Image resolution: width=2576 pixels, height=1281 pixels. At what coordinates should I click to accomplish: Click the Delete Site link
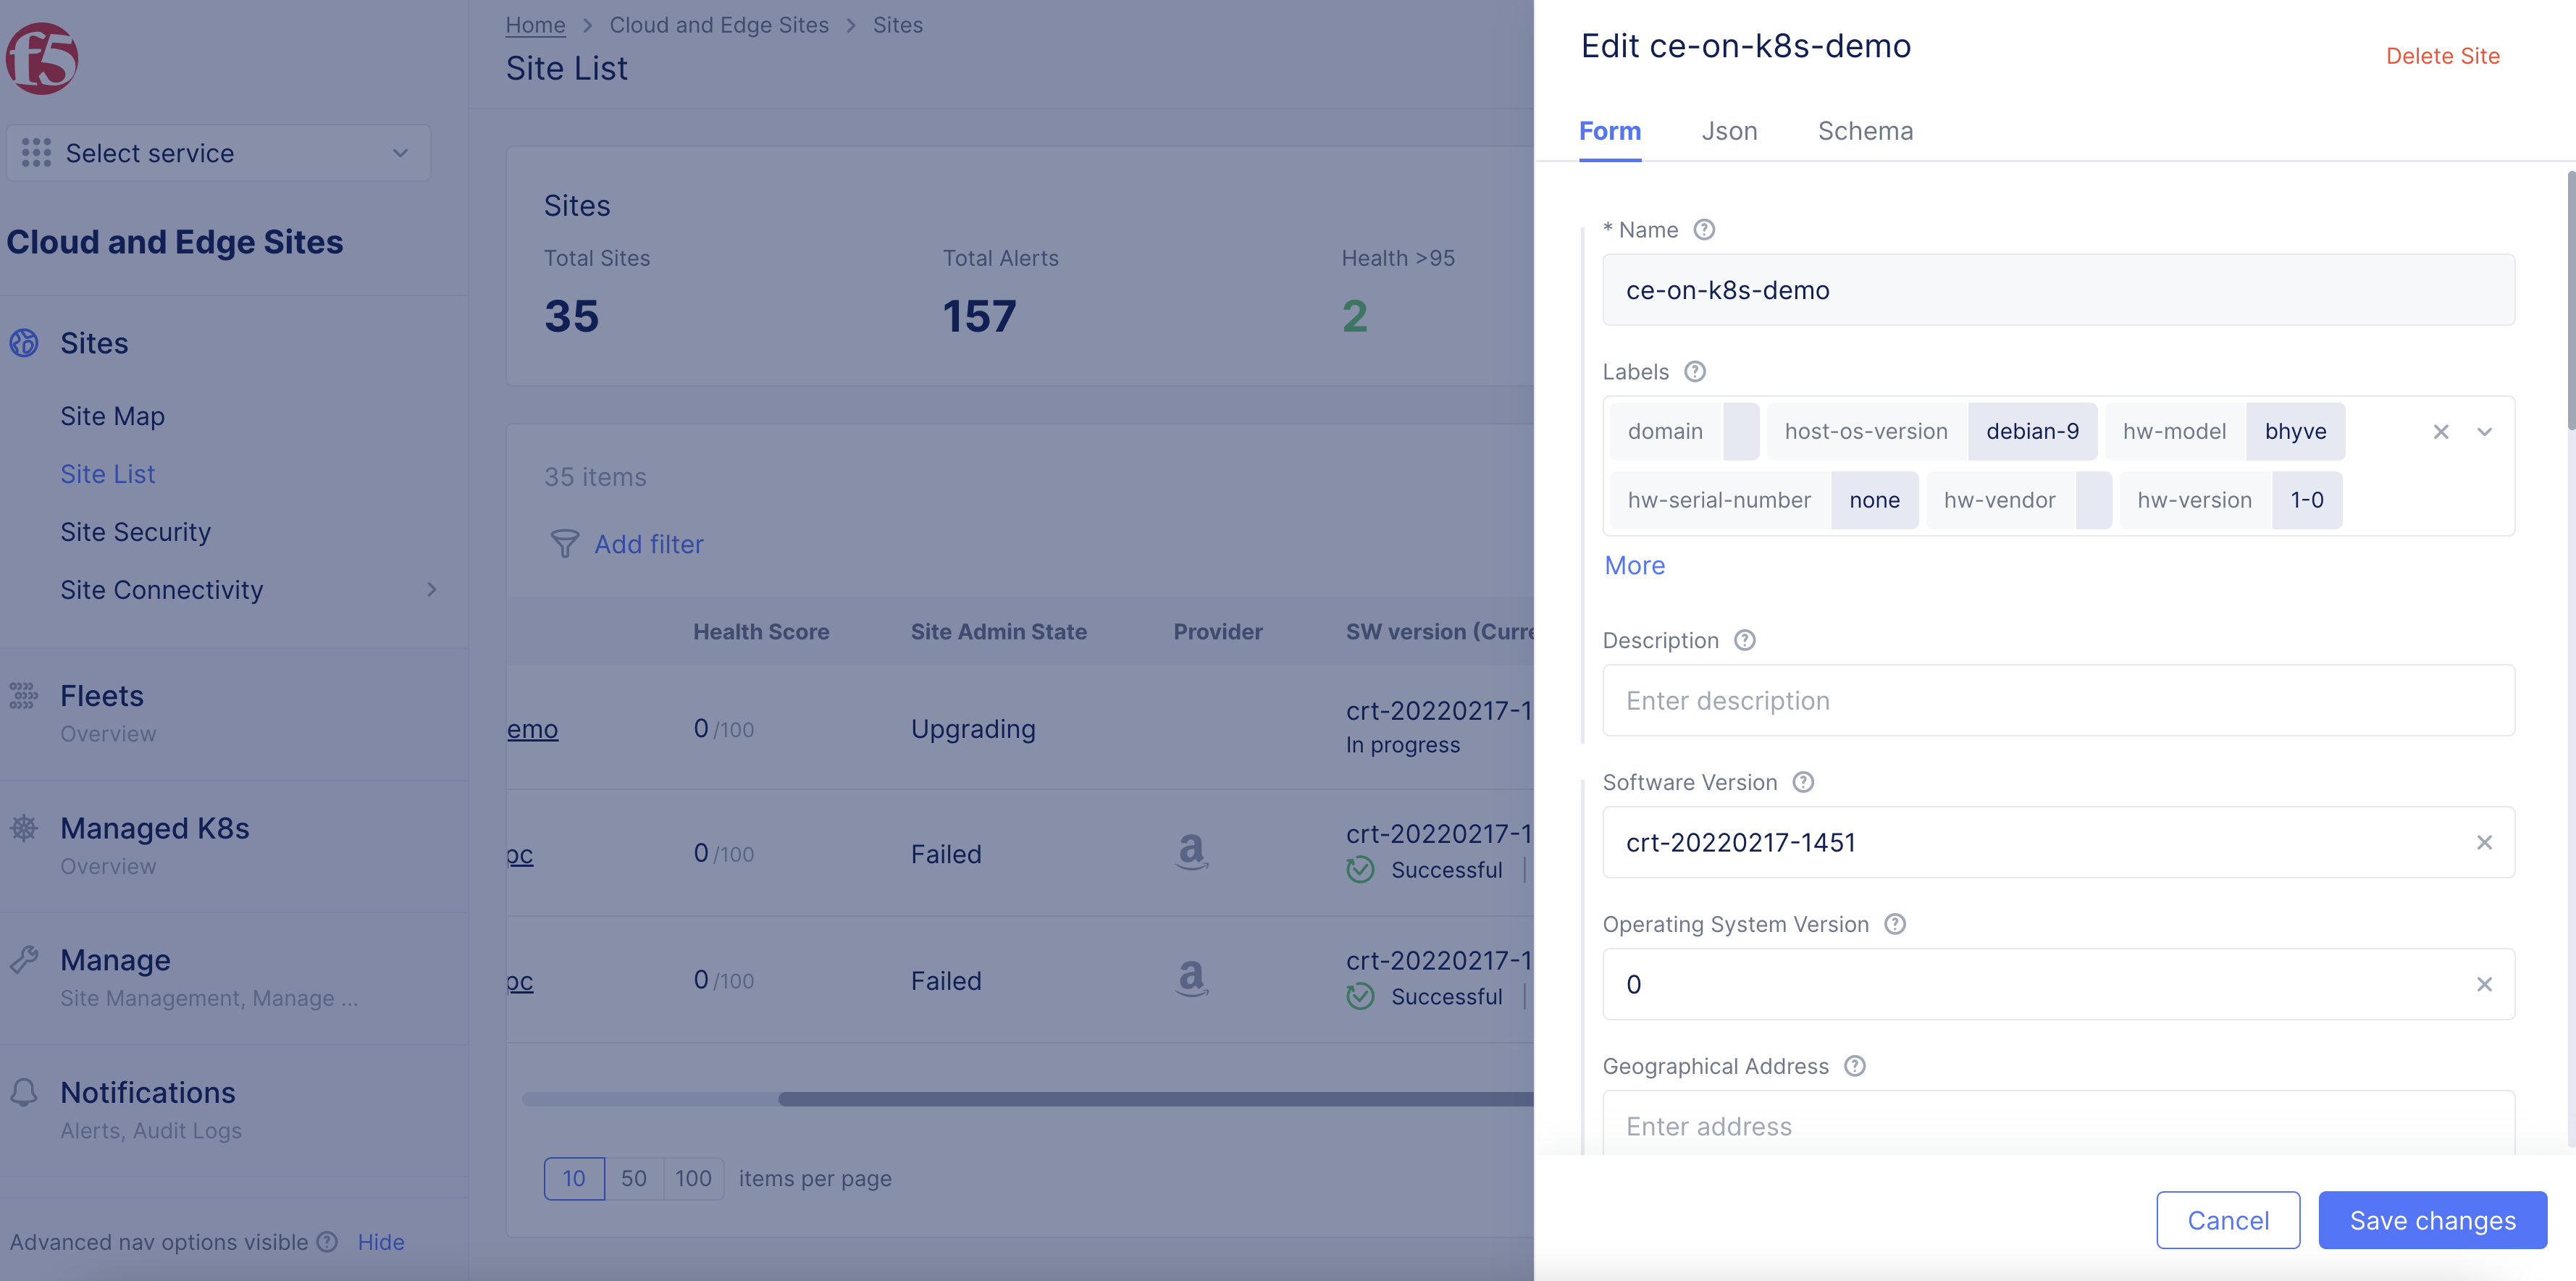tap(2442, 56)
